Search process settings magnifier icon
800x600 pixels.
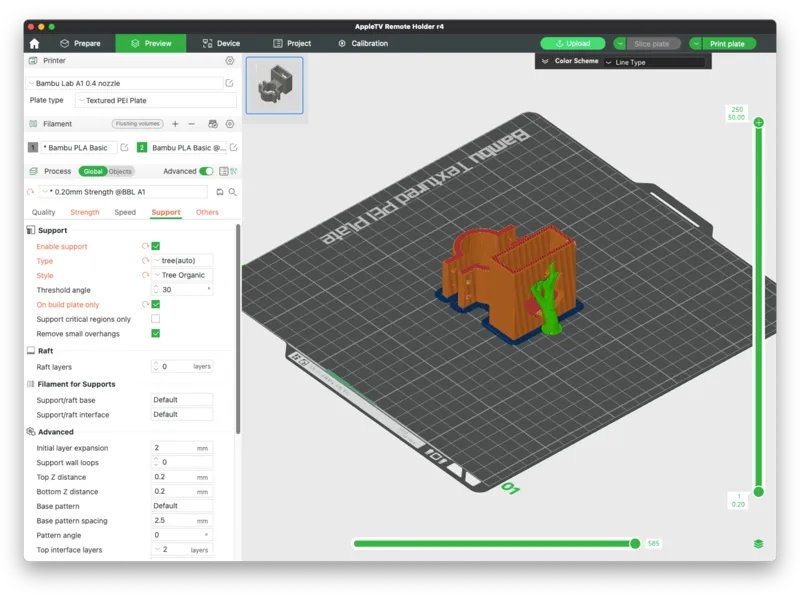click(233, 192)
